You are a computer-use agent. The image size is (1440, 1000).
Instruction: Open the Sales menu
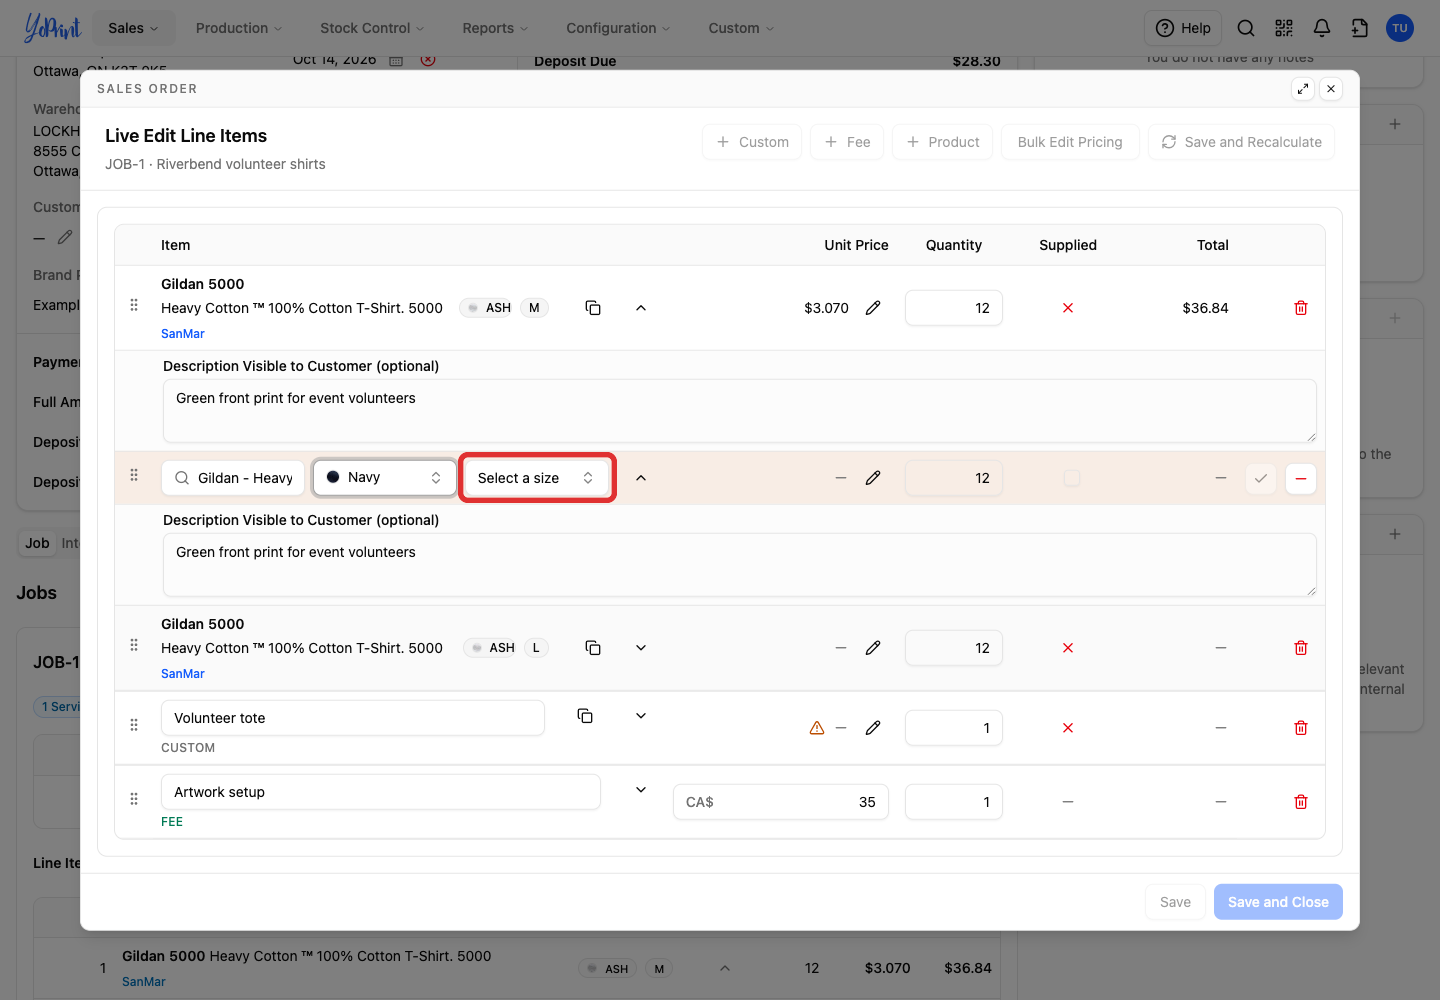(134, 28)
